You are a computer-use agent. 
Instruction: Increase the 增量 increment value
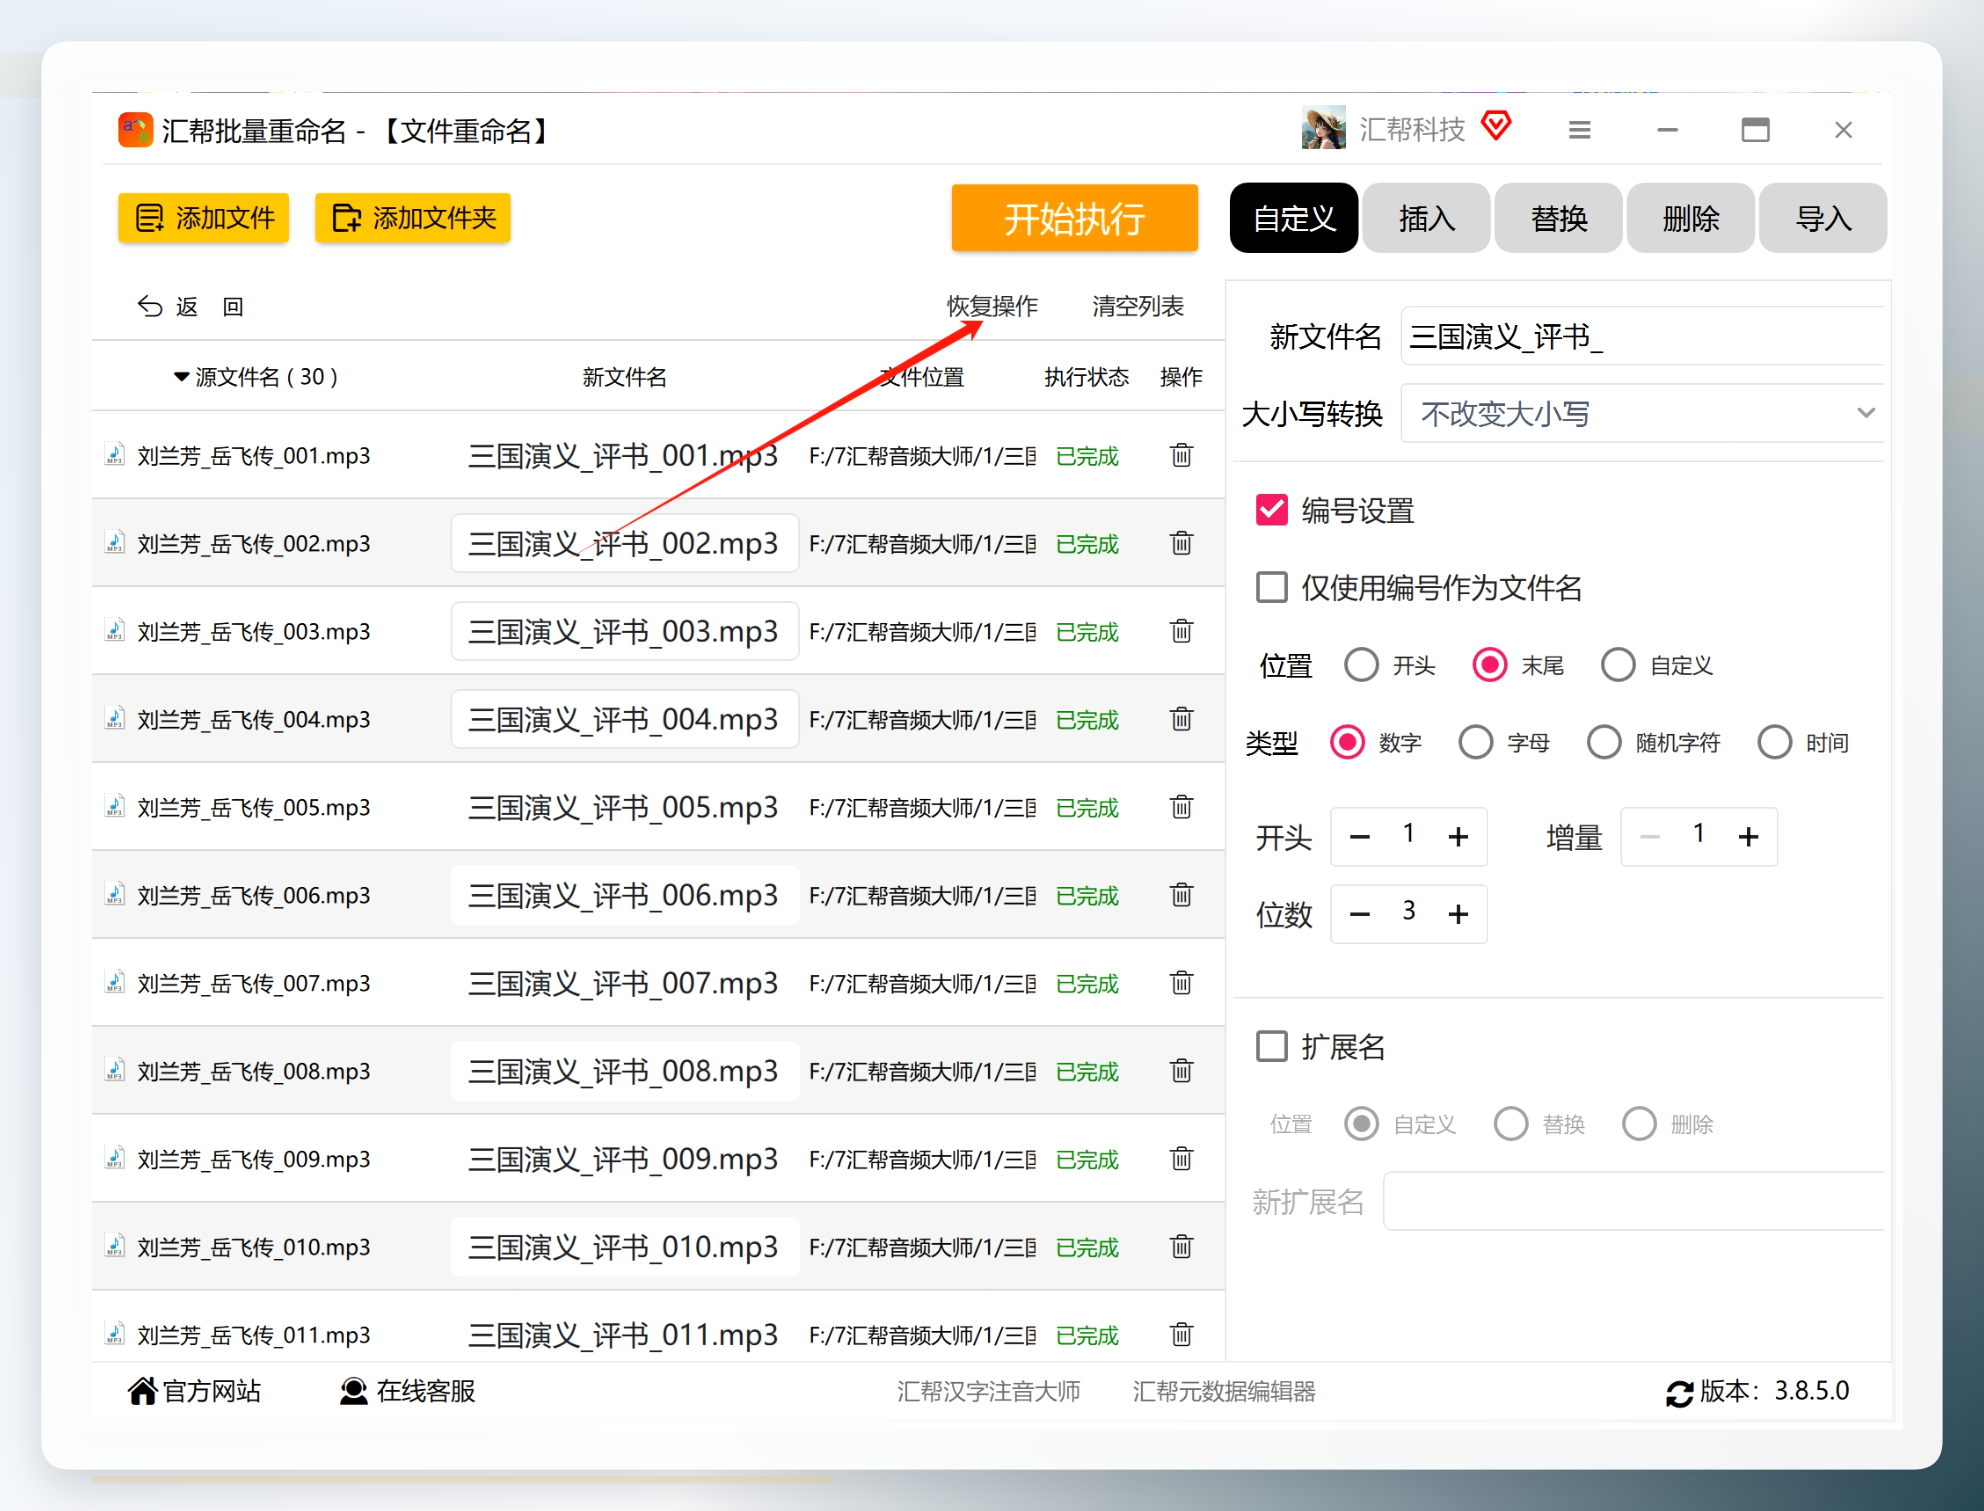click(1748, 837)
